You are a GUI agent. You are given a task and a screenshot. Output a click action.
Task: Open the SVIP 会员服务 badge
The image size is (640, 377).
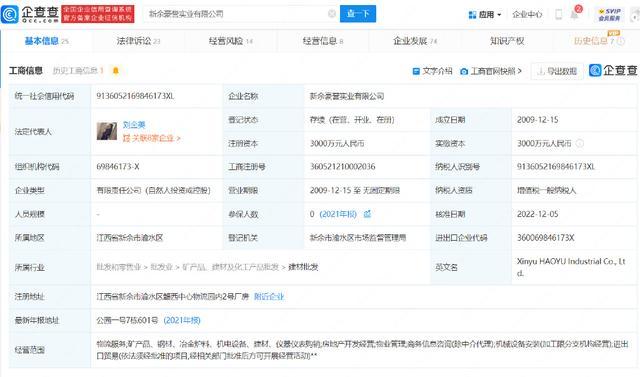click(x=609, y=14)
